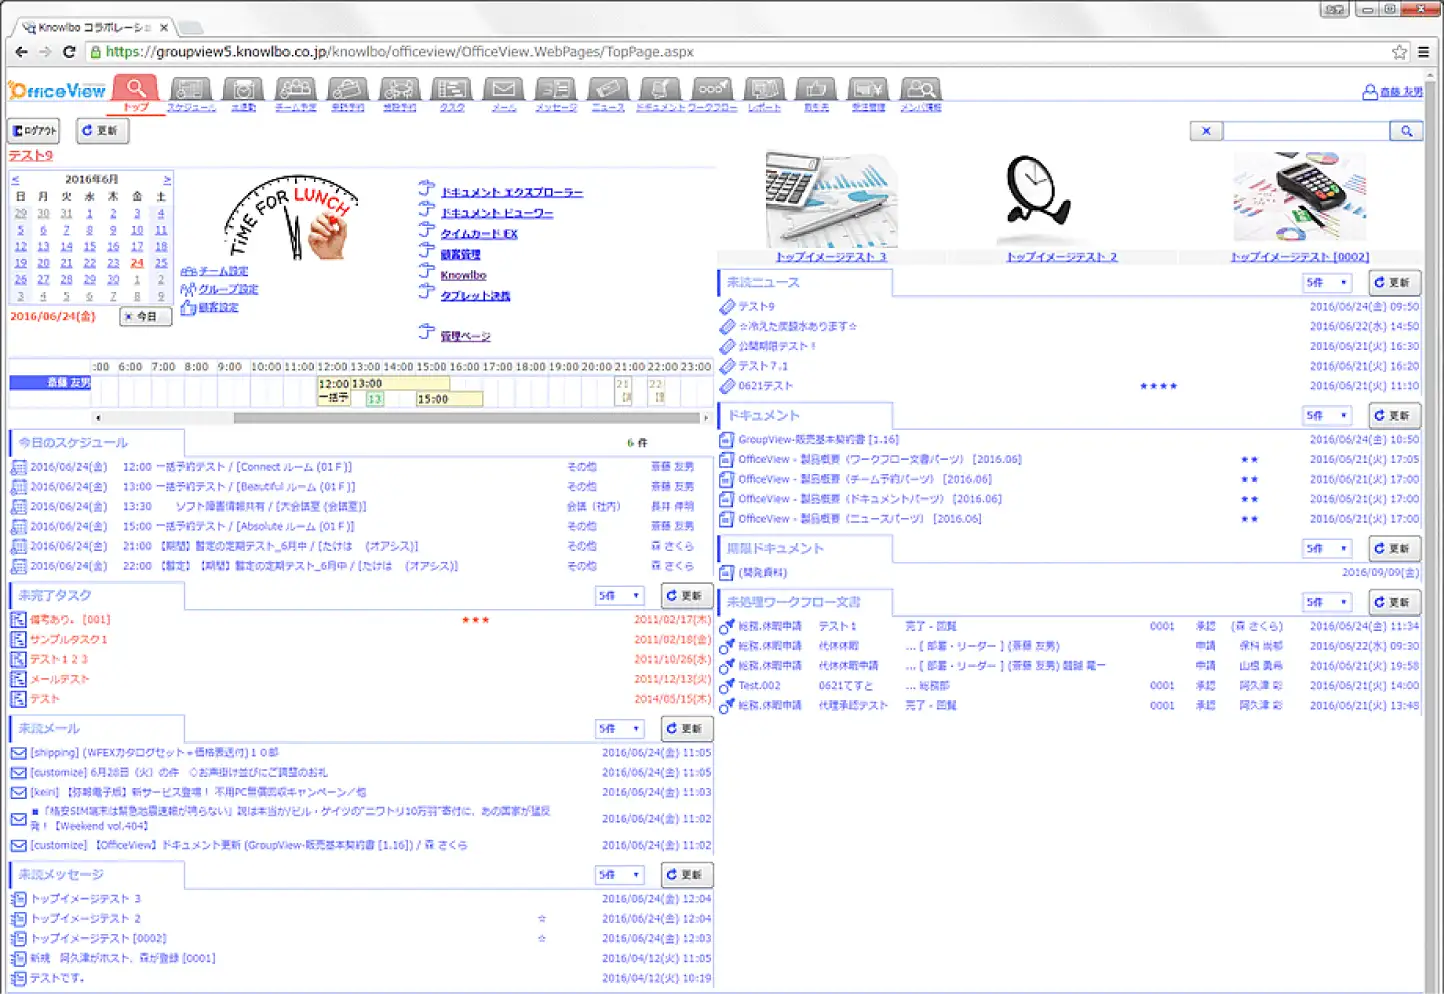This screenshot has width=1444, height=994.
Task: Go to next month in the calendar
Action: (x=167, y=180)
